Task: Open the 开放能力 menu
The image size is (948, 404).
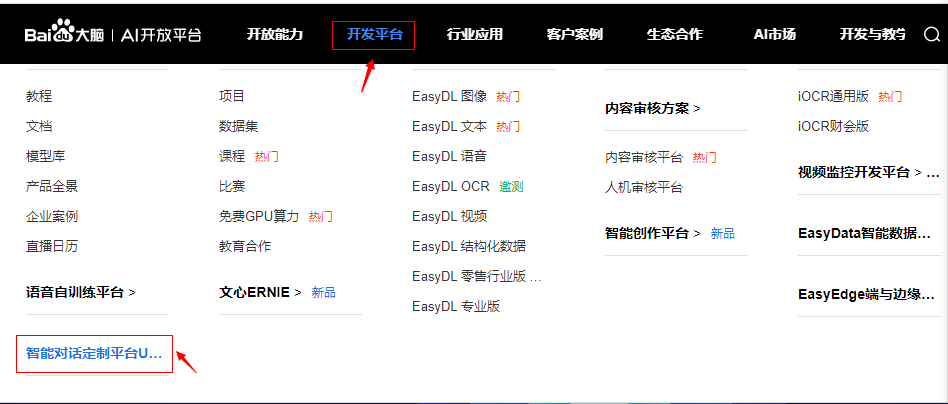Action: point(274,34)
